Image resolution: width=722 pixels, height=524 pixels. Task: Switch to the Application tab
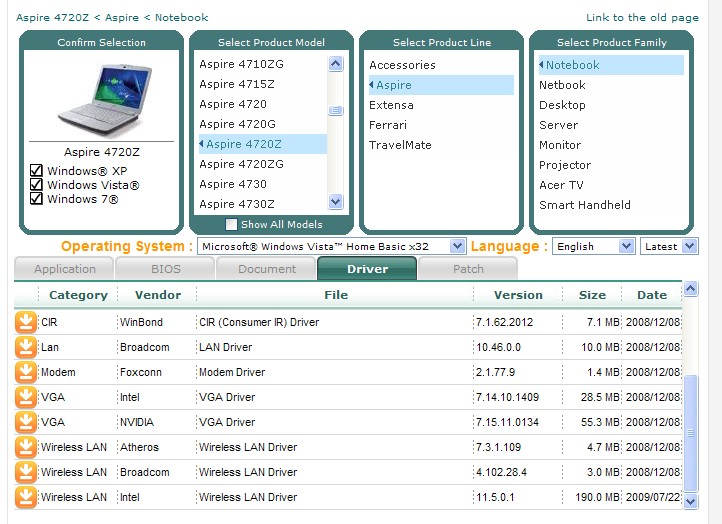[64, 269]
